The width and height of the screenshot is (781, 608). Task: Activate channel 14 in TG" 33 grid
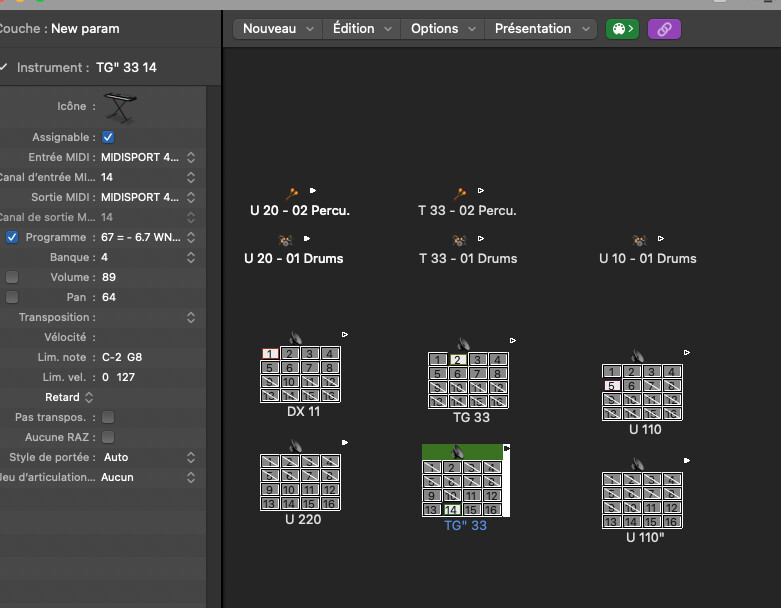click(x=451, y=509)
